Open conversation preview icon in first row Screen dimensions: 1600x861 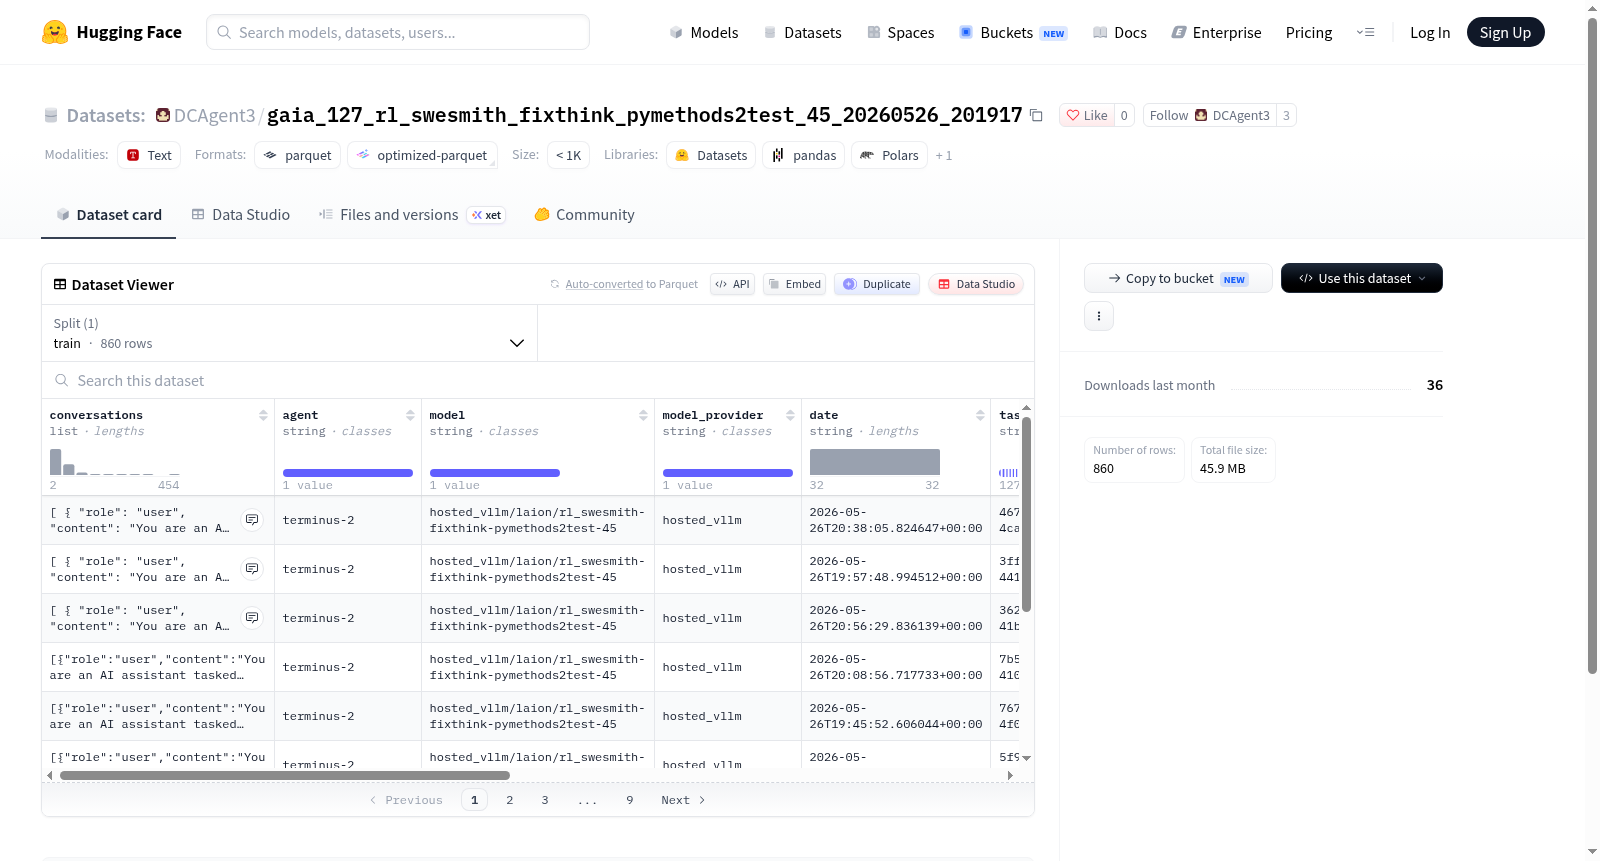point(252,520)
